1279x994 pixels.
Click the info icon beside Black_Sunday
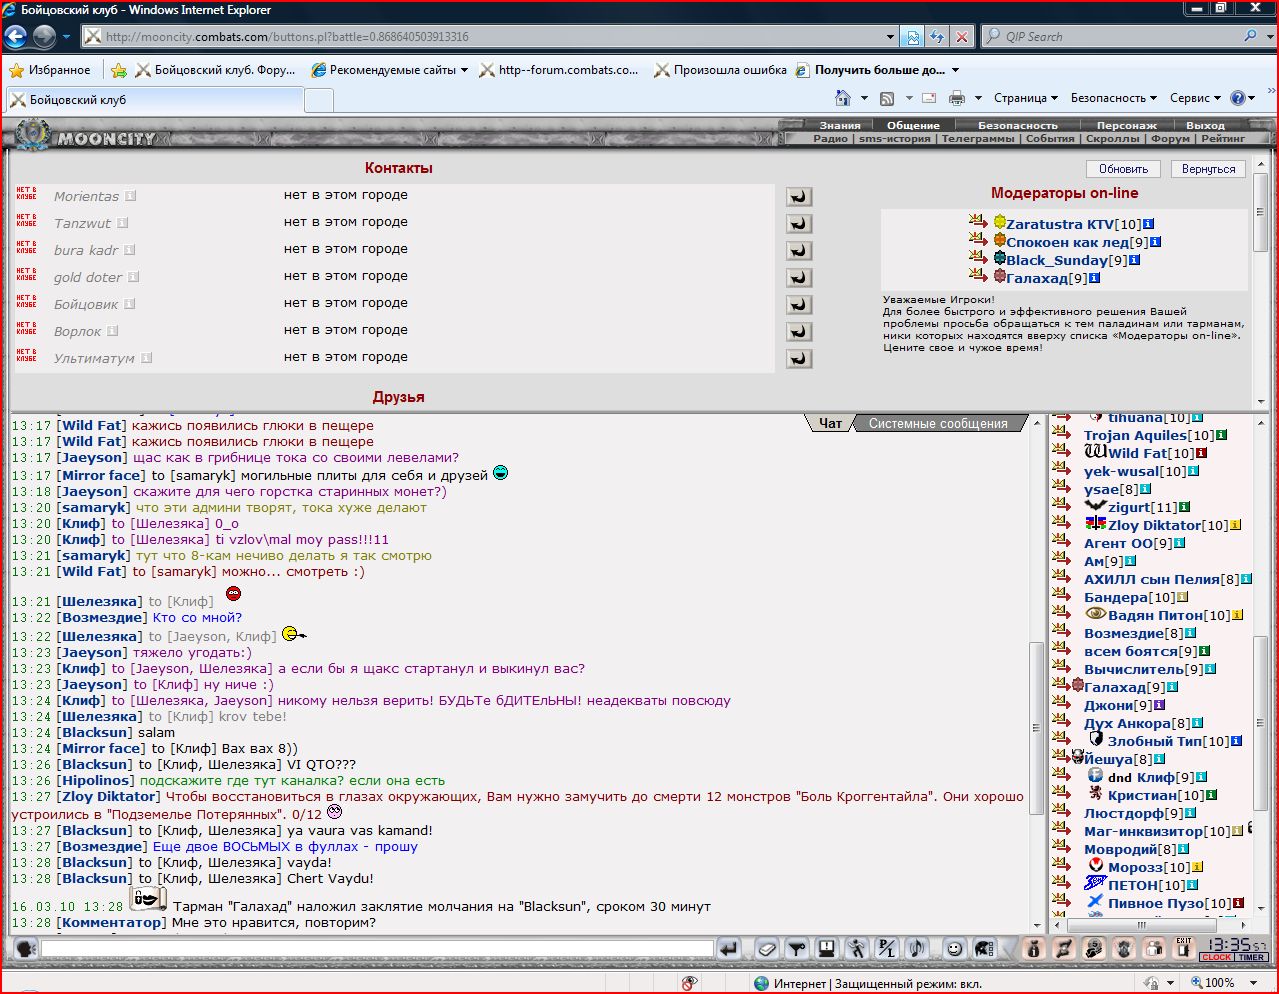tap(1134, 260)
